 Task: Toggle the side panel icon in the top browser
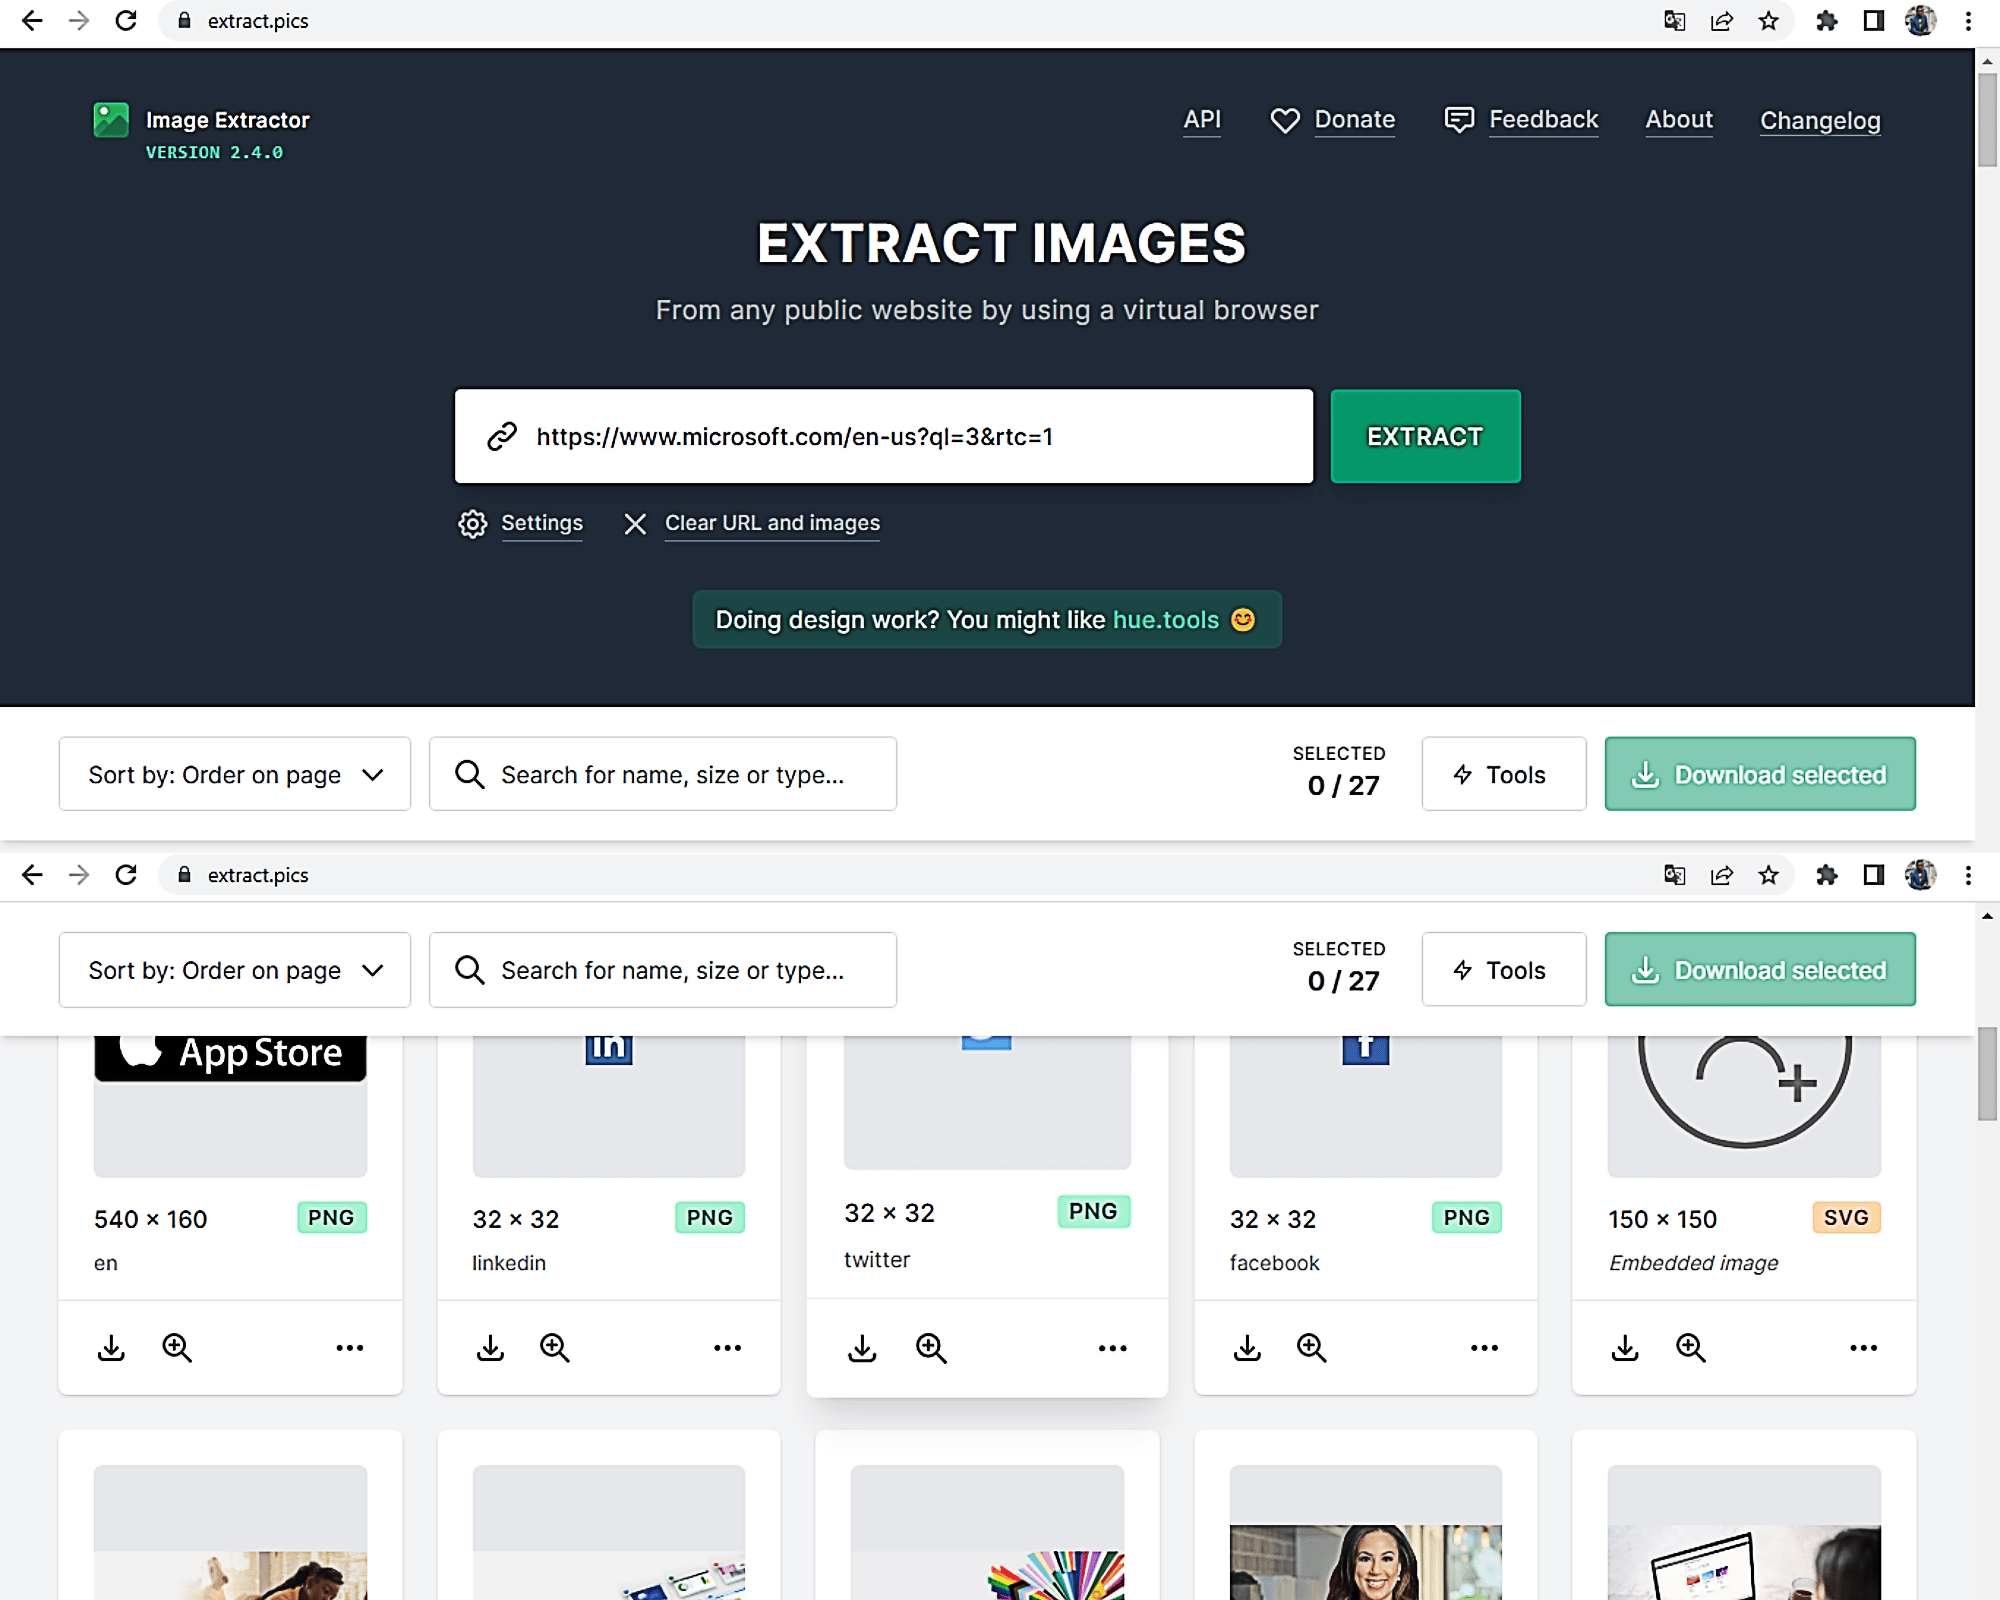1873,21
